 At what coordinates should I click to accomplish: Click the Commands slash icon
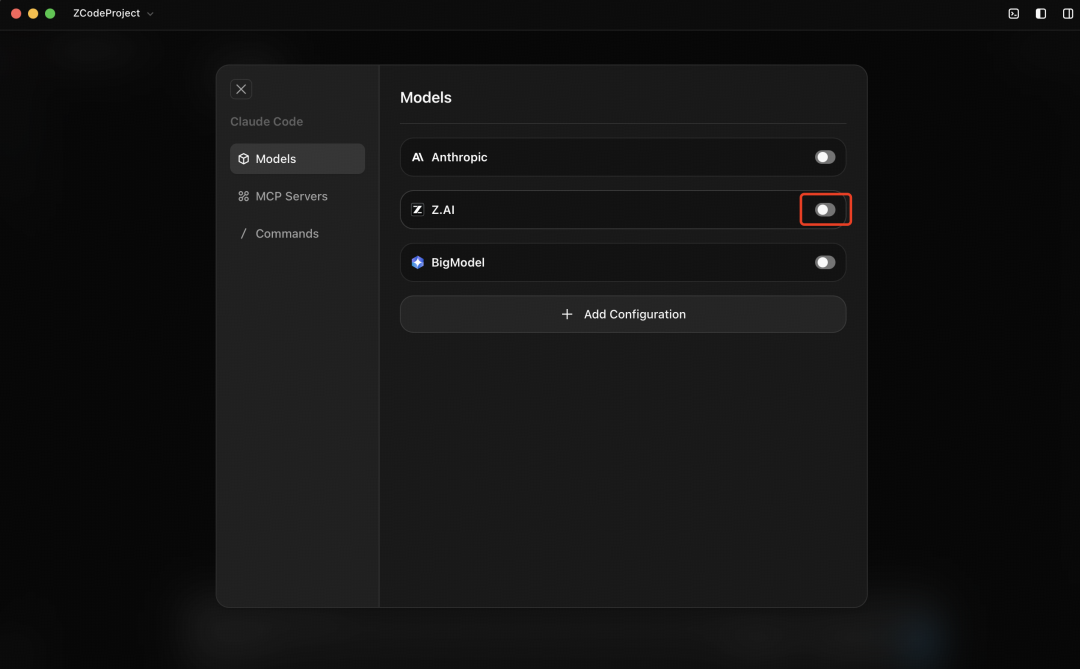(243, 234)
